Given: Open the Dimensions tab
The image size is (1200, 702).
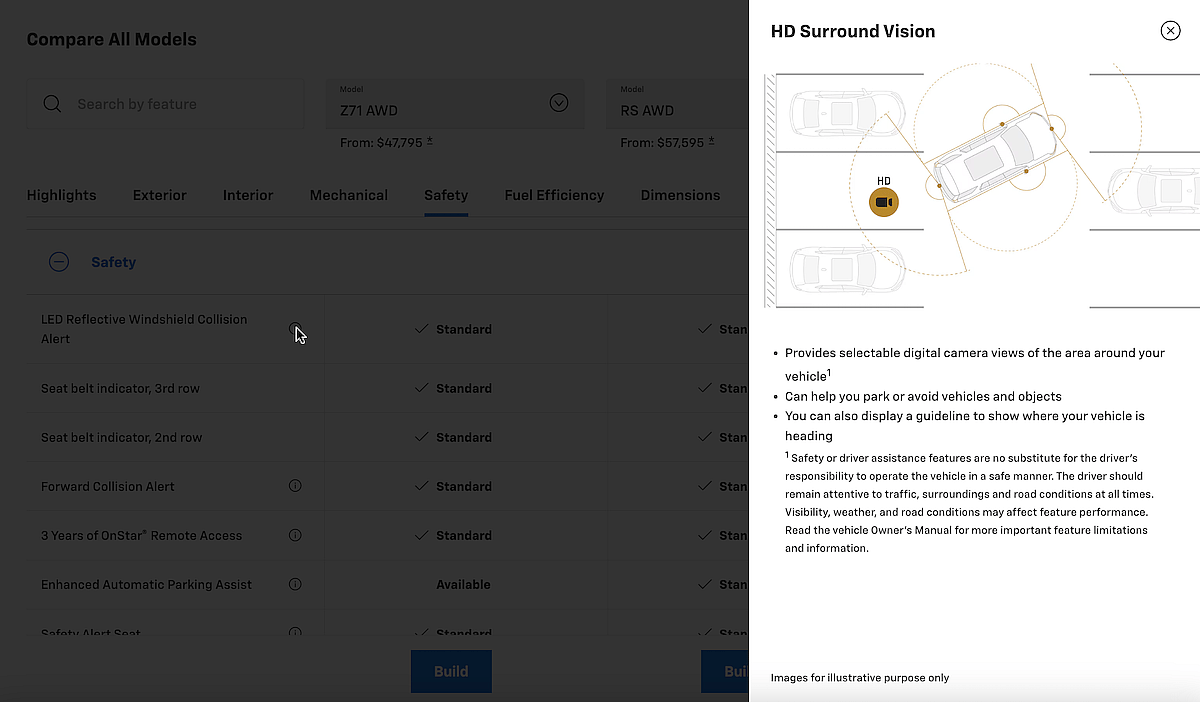Looking at the screenshot, I should pyautogui.click(x=680, y=195).
